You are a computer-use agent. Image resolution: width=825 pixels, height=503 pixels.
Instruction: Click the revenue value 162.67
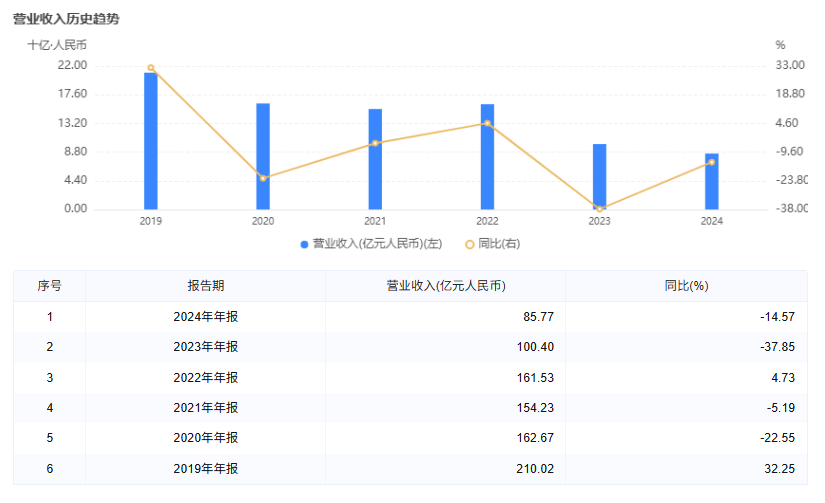click(535, 438)
